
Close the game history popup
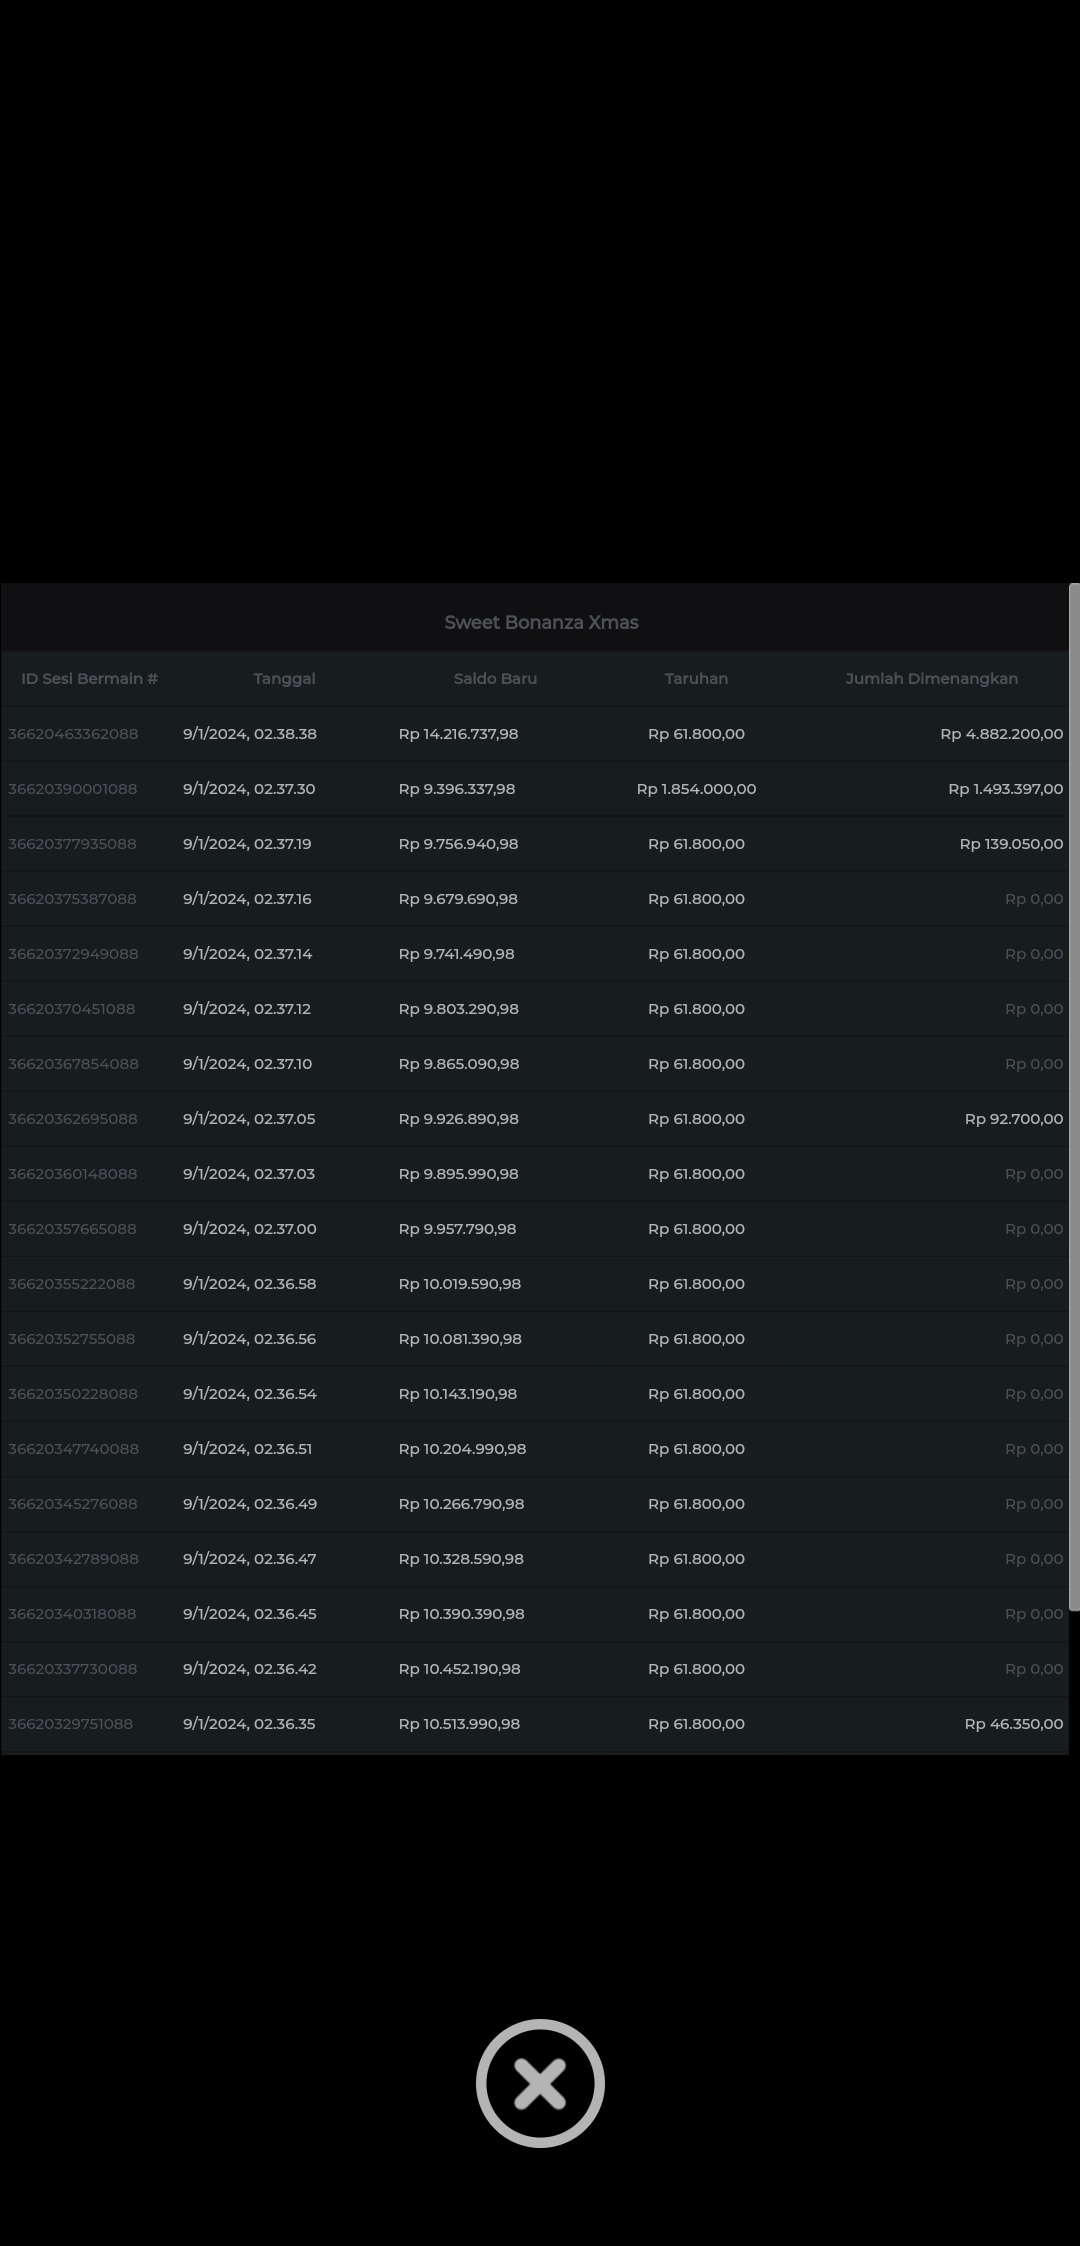coord(540,2083)
